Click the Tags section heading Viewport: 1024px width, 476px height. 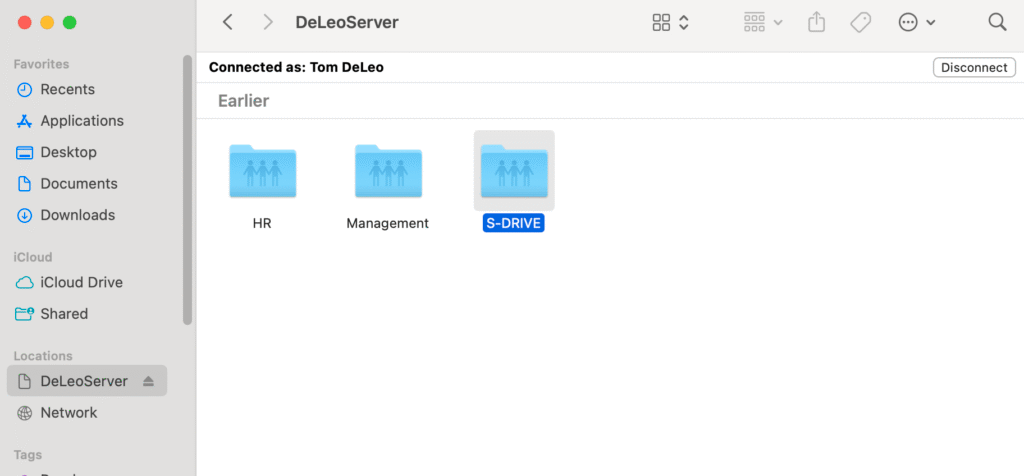coord(27,454)
